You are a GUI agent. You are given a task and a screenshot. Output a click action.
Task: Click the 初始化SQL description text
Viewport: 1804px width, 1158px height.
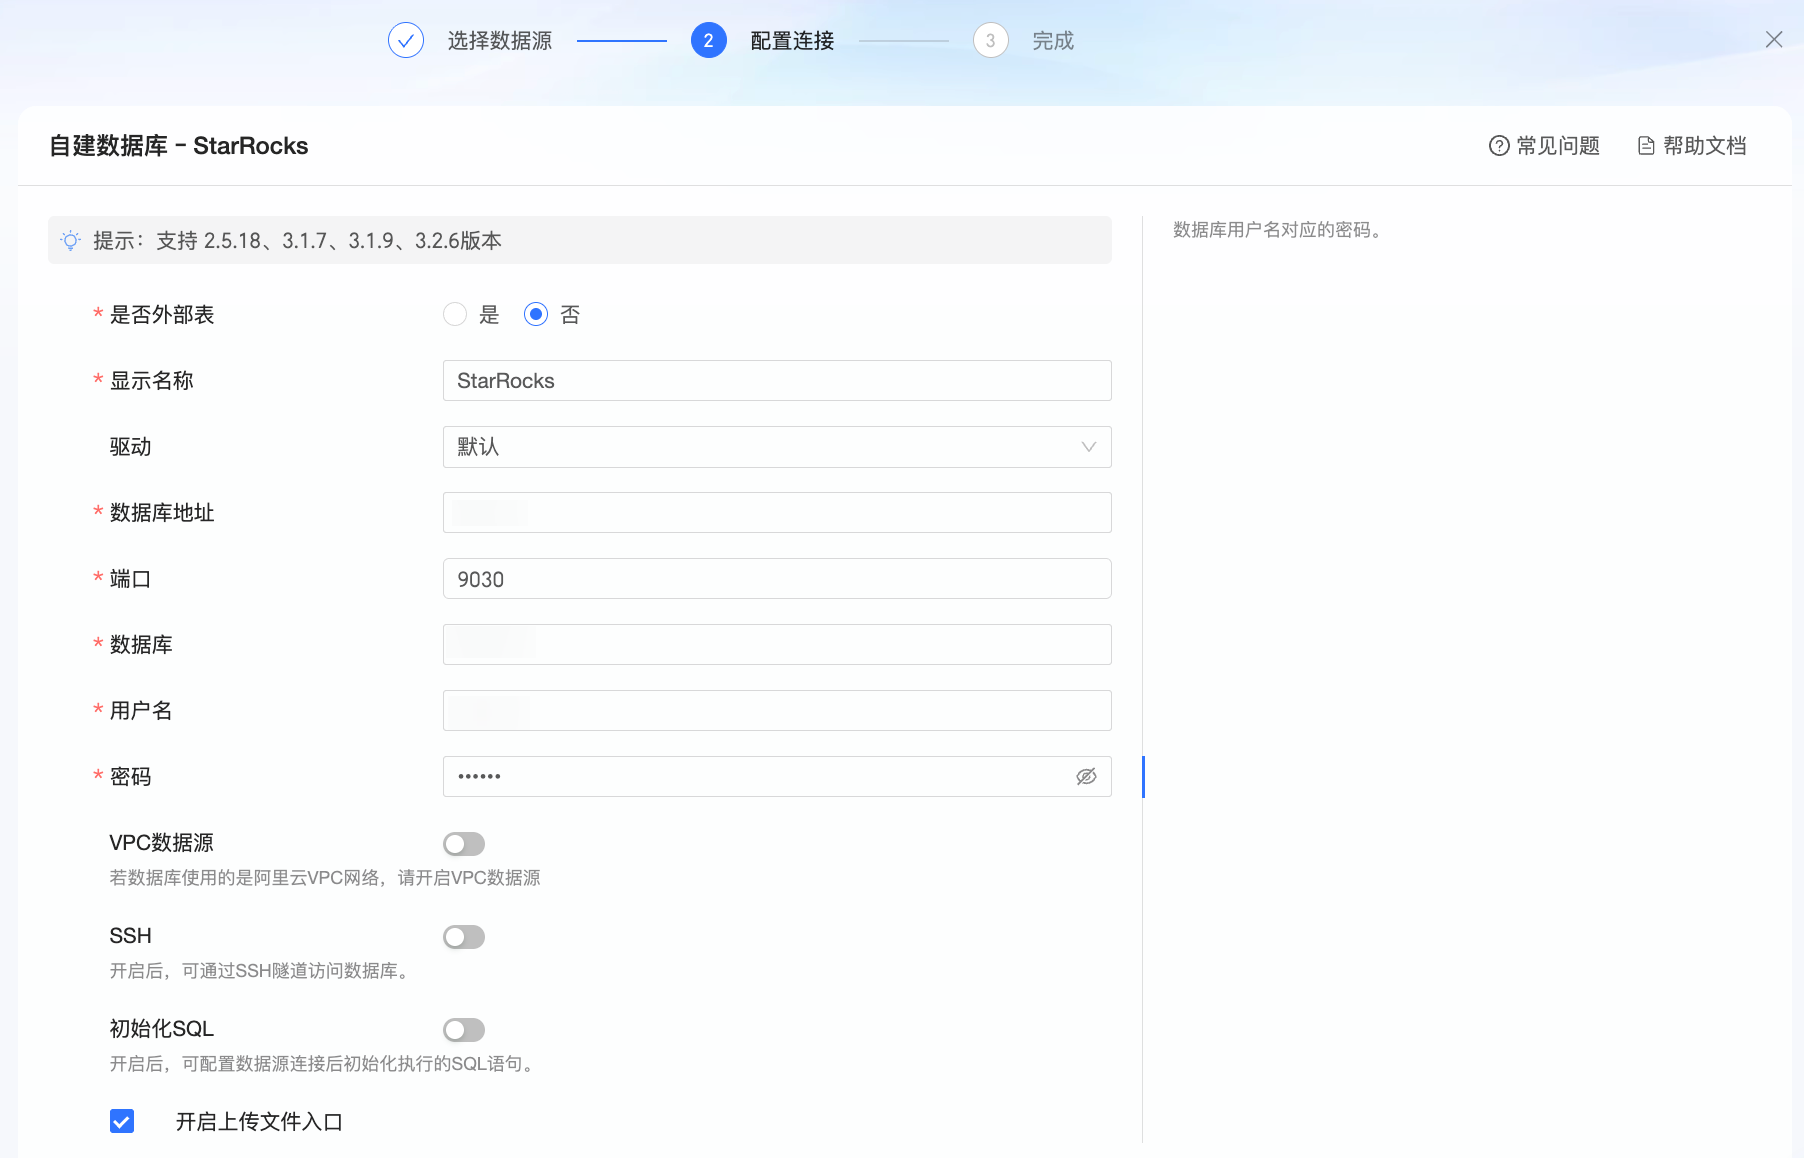323,1064
